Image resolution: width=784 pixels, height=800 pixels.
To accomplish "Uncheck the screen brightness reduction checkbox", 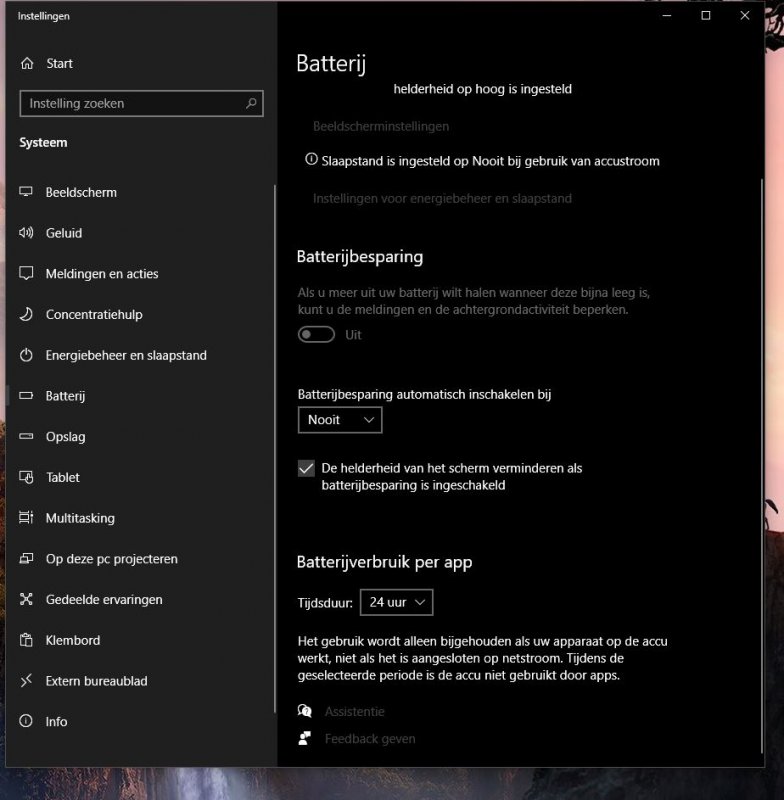I will point(307,469).
